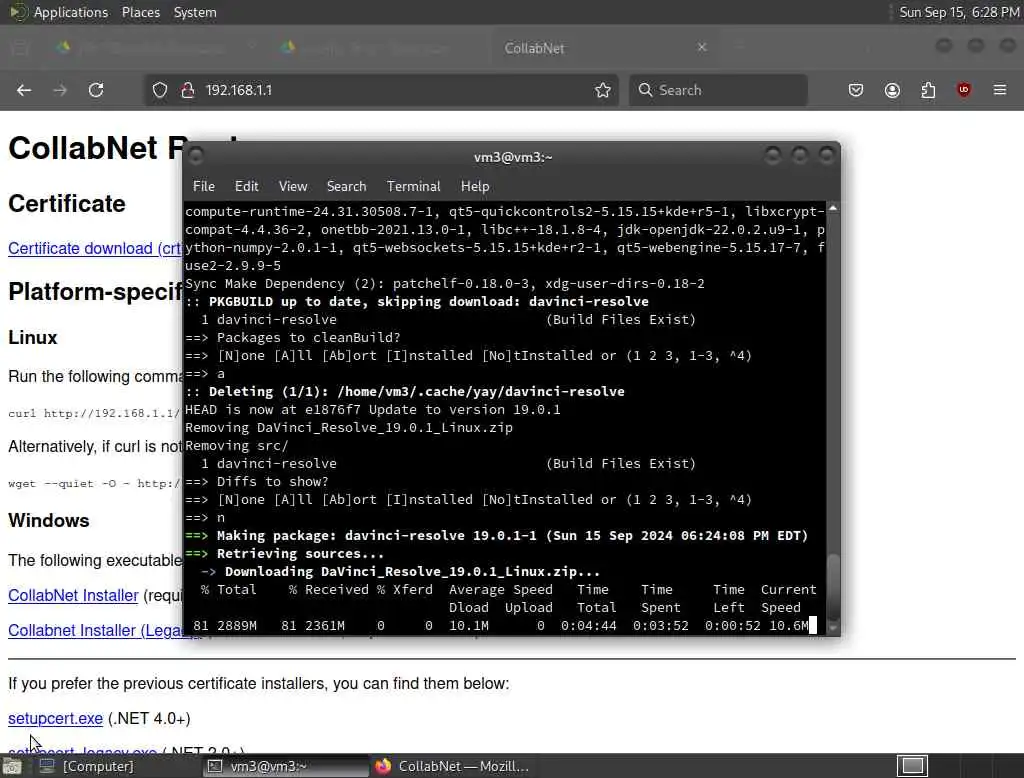Click the insecure padlock icon
The width and height of the screenshot is (1024, 778).
(188, 90)
